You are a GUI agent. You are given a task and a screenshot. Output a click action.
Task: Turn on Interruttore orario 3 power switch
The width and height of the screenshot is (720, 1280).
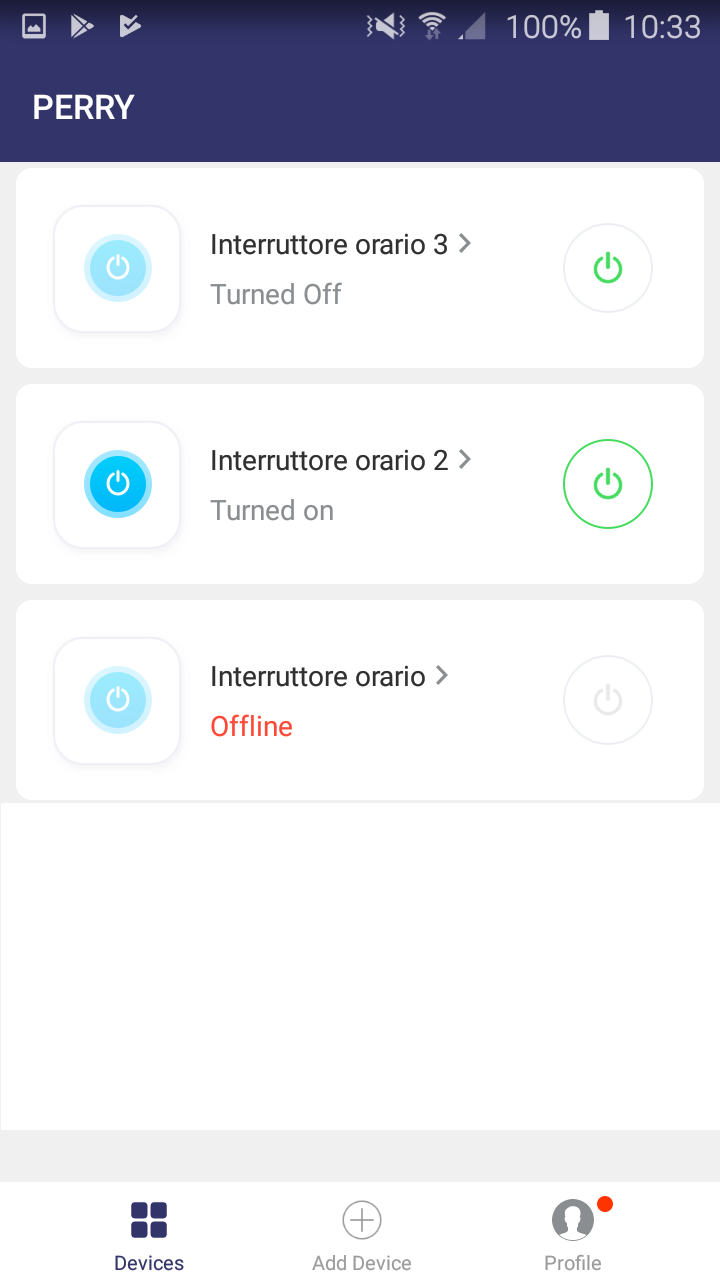click(608, 268)
